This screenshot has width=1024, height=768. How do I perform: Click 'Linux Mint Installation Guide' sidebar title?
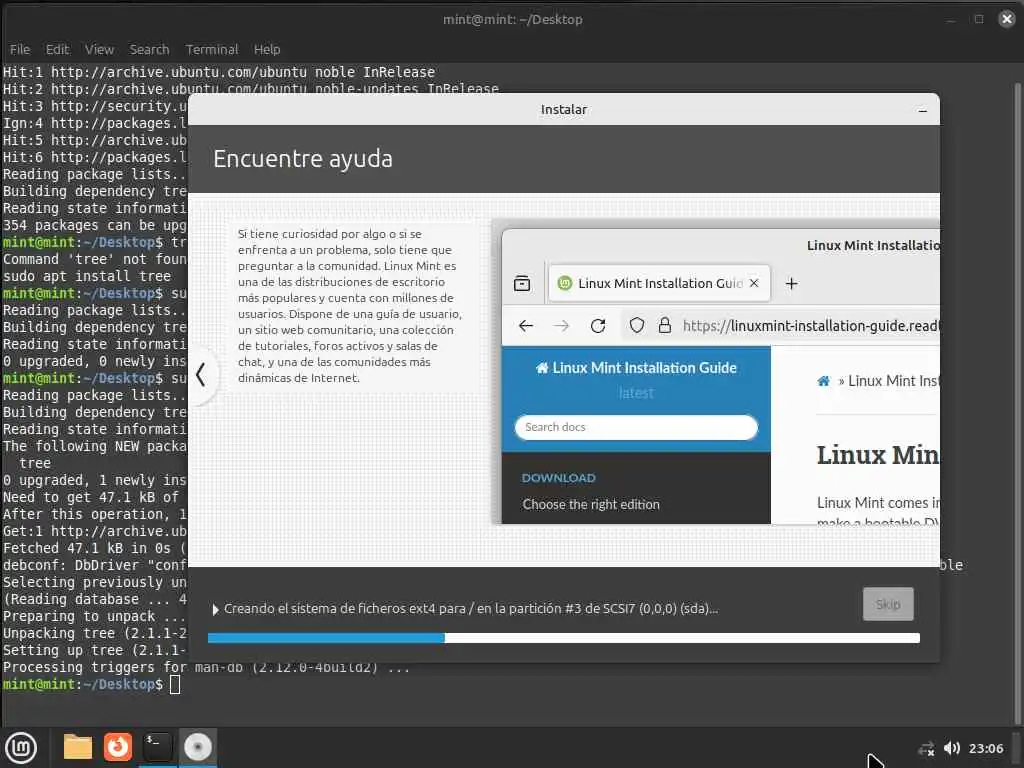coord(637,368)
